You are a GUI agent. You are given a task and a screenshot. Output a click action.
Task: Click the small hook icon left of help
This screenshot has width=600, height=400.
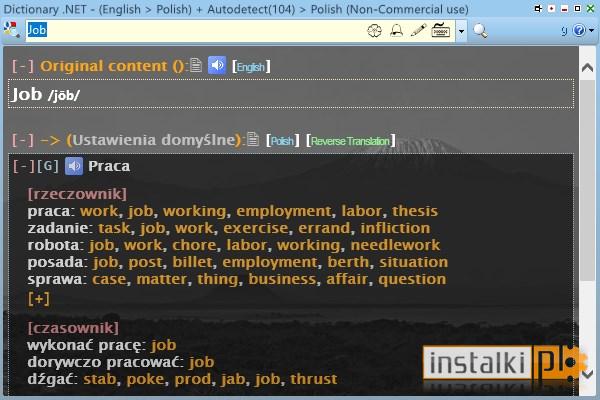coord(564,31)
